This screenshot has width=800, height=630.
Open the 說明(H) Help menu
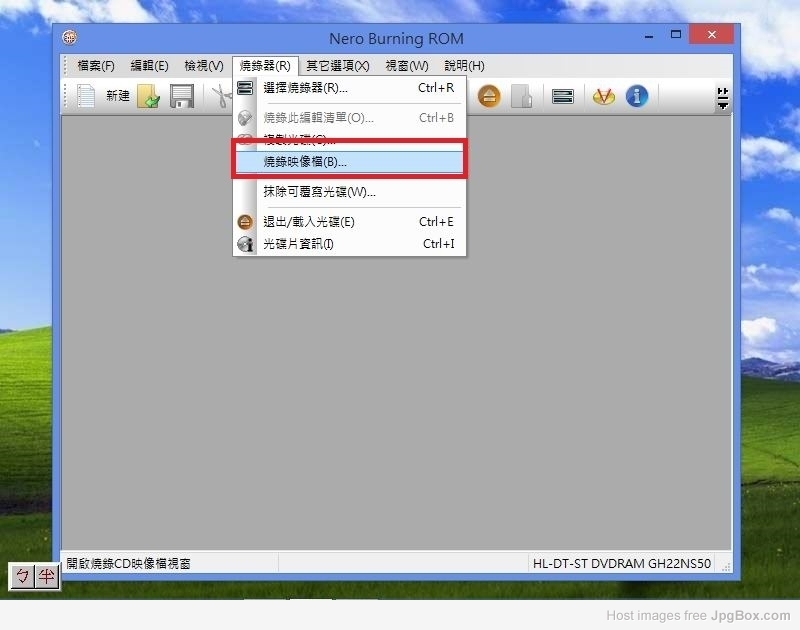pyautogui.click(x=464, y=66)
